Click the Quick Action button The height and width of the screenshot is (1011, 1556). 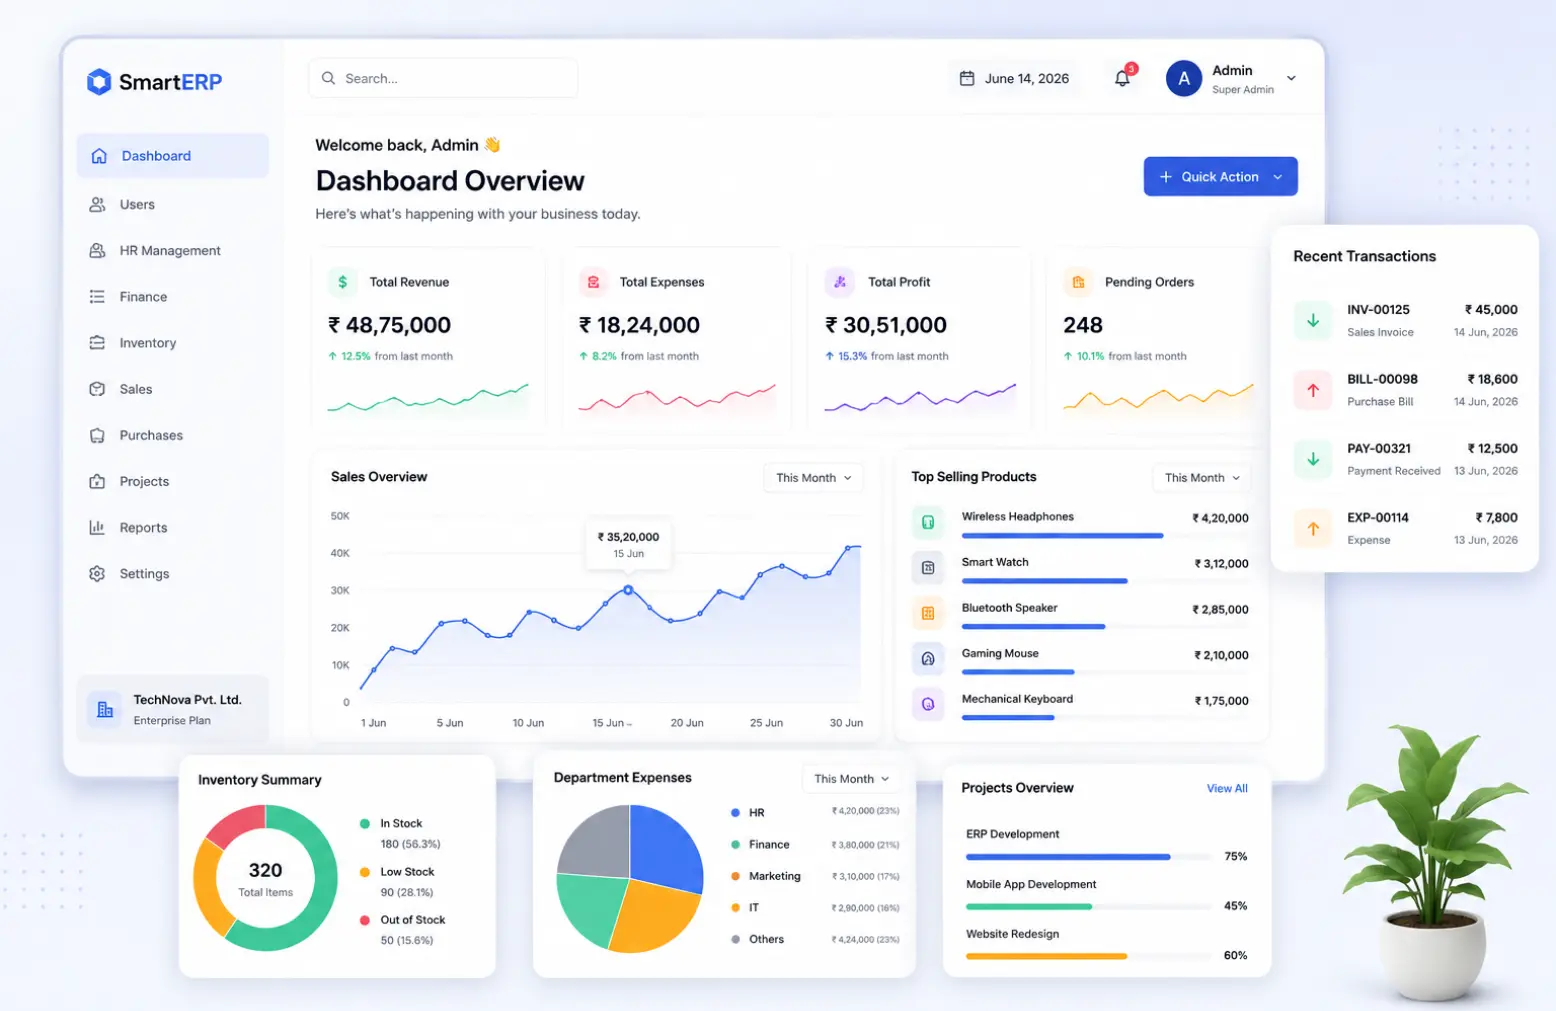coord(1220,176)
